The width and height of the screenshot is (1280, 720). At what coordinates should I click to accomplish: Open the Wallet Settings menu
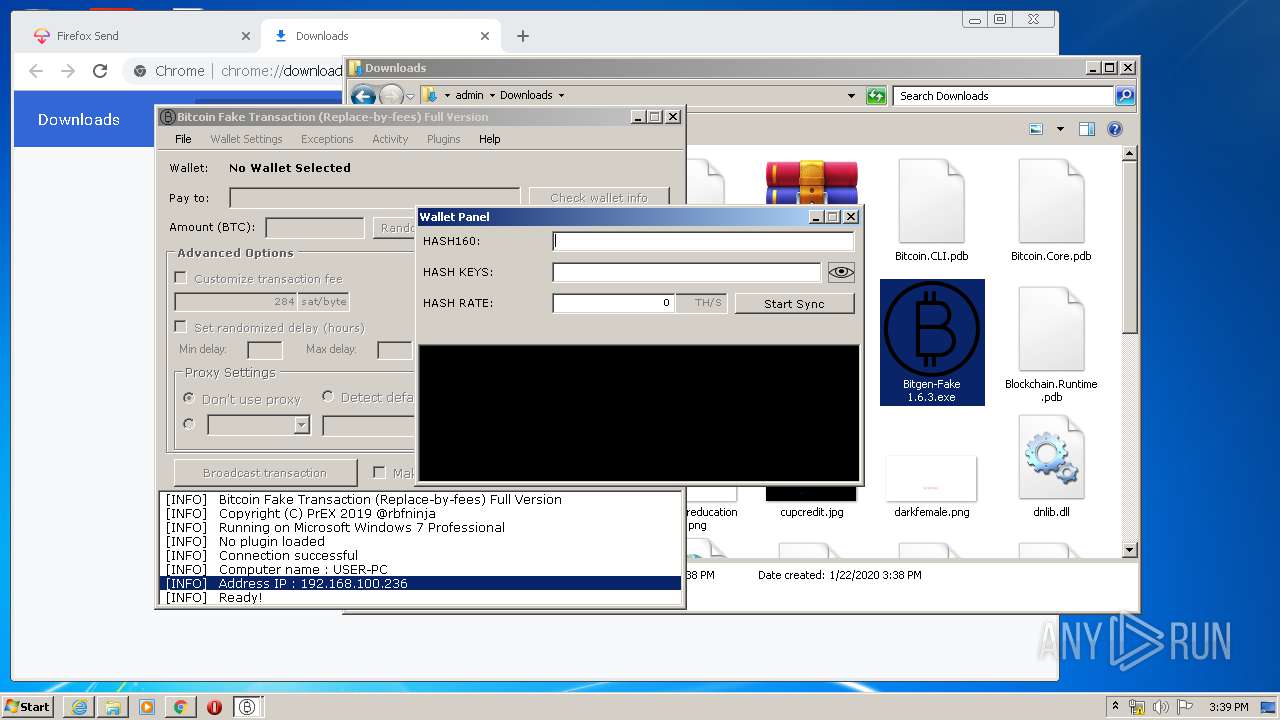[x=246, y=139]
